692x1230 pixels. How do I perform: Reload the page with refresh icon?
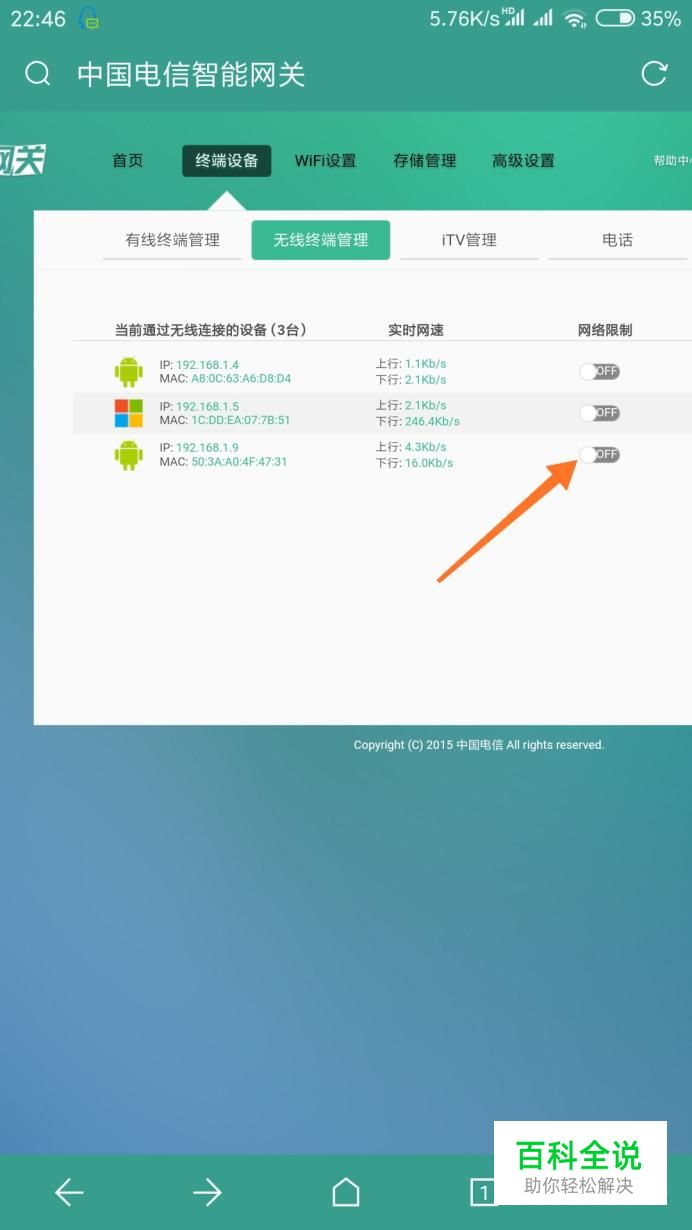pos(654,74)
